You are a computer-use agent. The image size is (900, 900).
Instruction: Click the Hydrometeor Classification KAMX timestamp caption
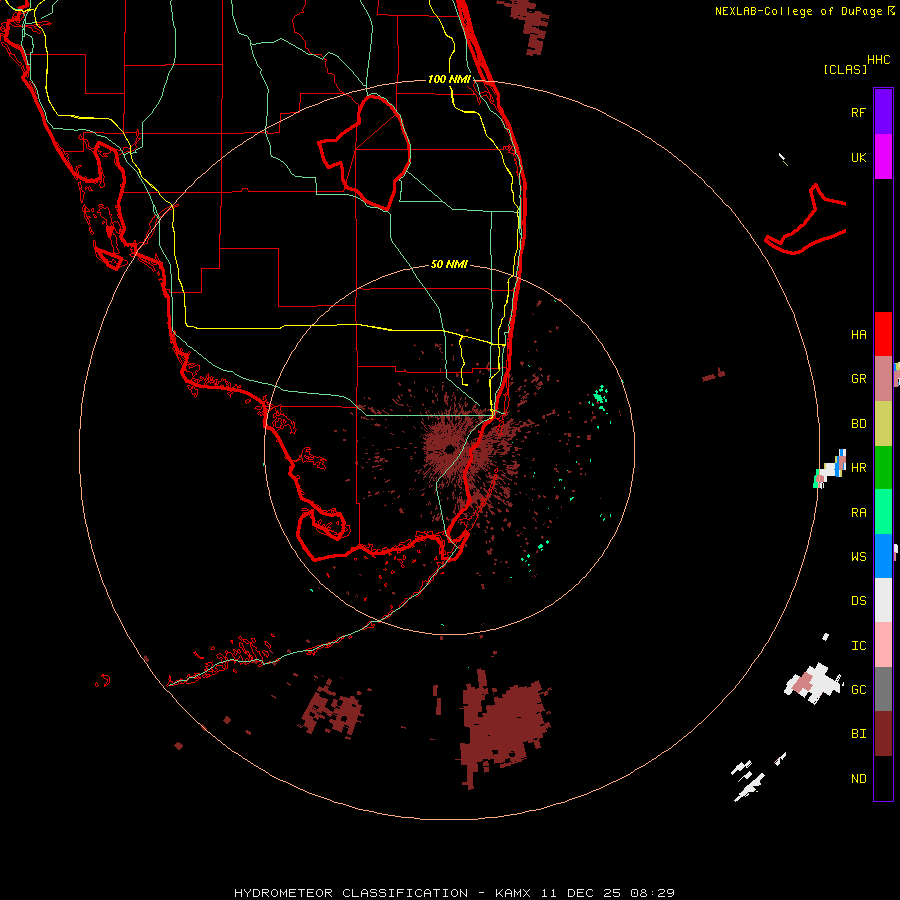coord(454,893)
